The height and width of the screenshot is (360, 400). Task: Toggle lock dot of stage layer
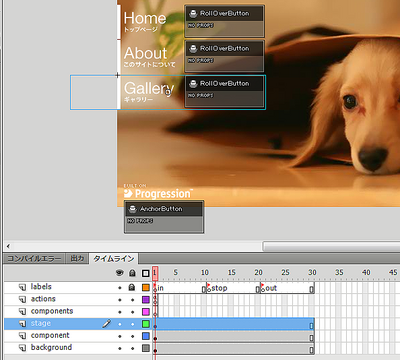132,324
